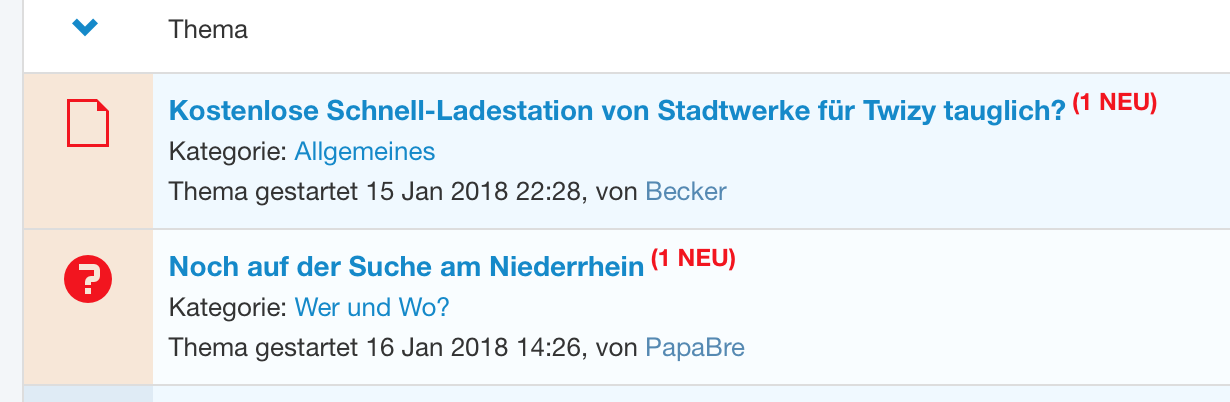
Task: Jump to new post via Ladestation topic's (1 NEU)
Action: [x=1114, y=103]
